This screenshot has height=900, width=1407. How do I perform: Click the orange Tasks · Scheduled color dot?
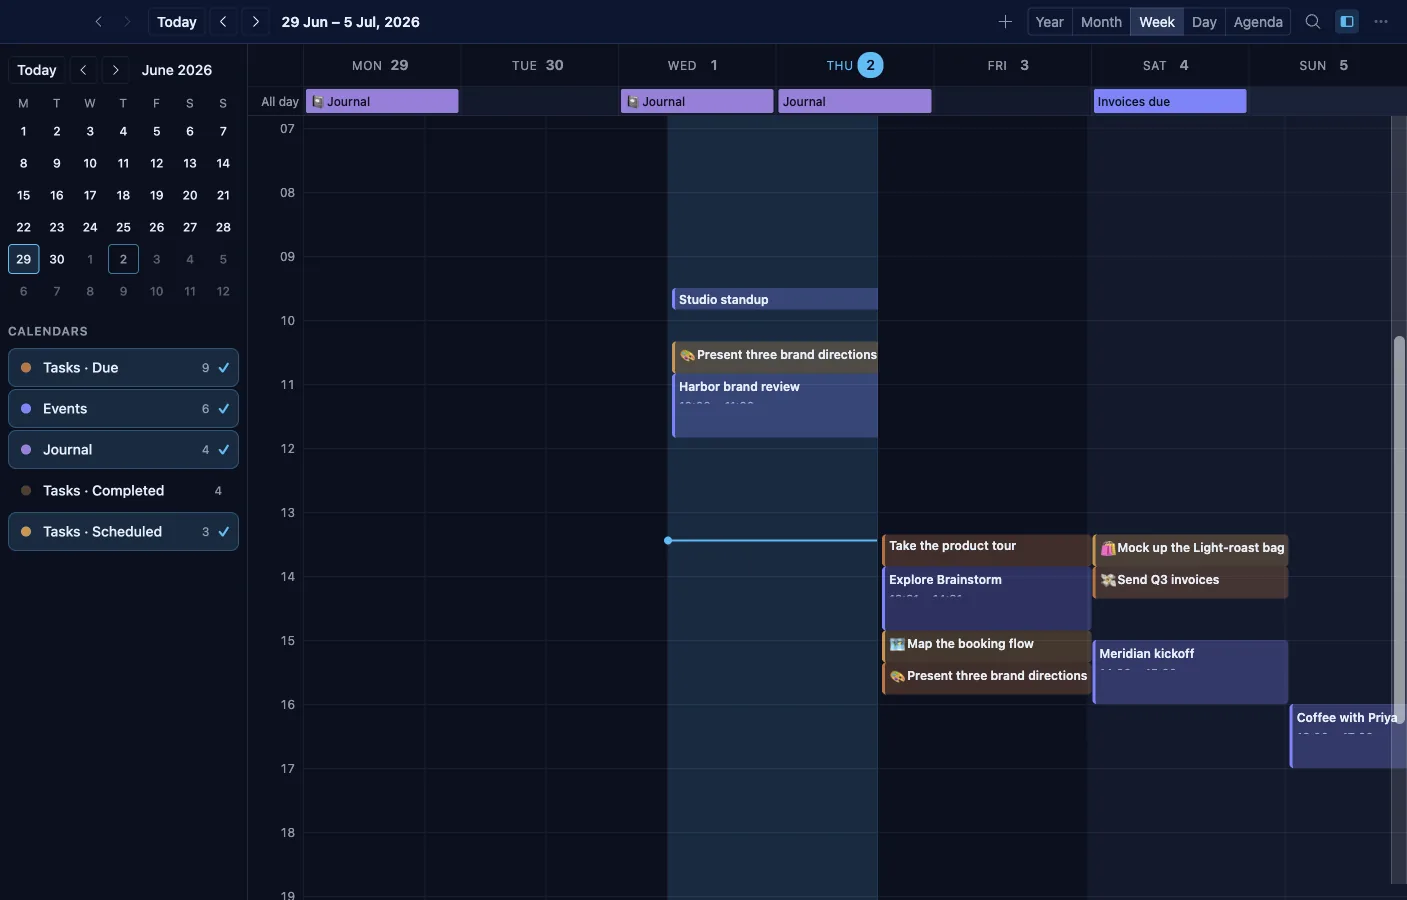26,532
